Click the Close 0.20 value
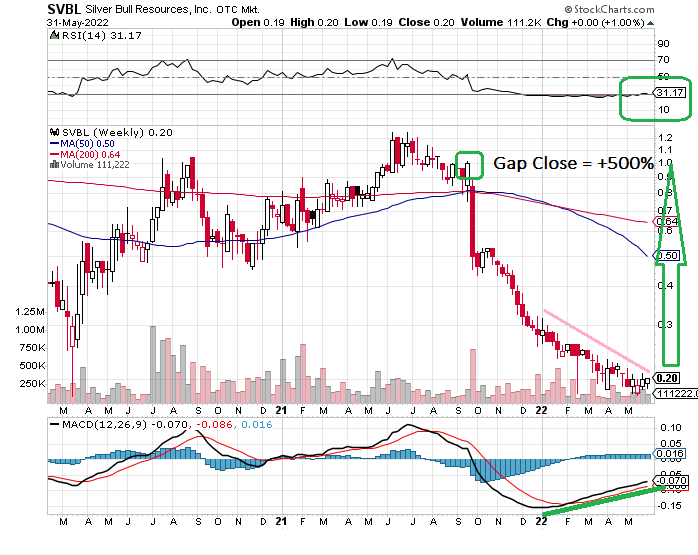 coord(426,23)
